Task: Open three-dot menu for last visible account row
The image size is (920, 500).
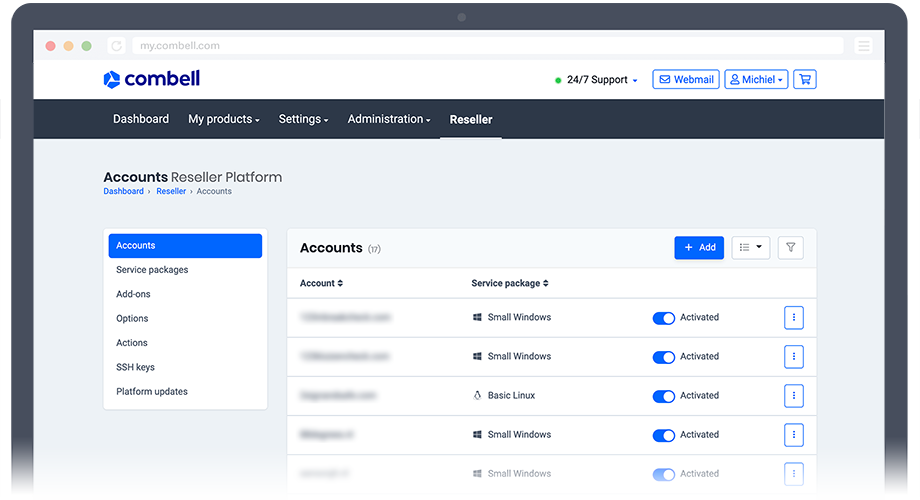Action: [793, 474]
